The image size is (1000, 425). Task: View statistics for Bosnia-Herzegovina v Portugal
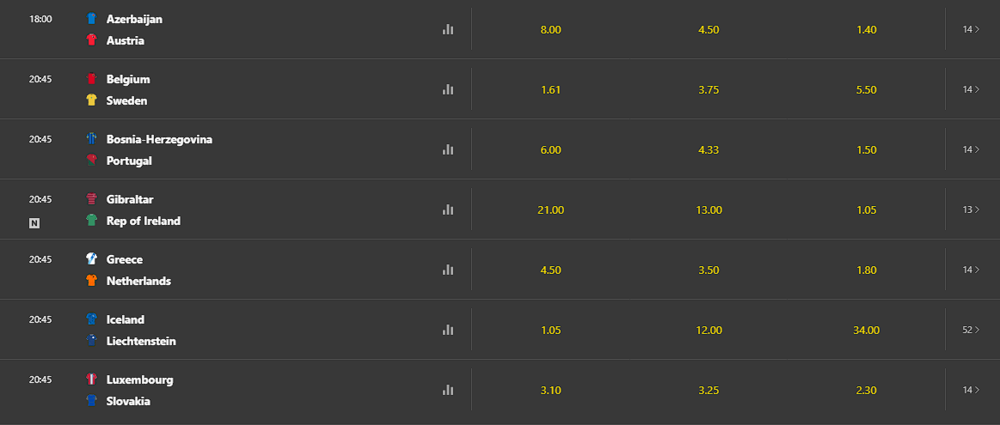[448, 150]
